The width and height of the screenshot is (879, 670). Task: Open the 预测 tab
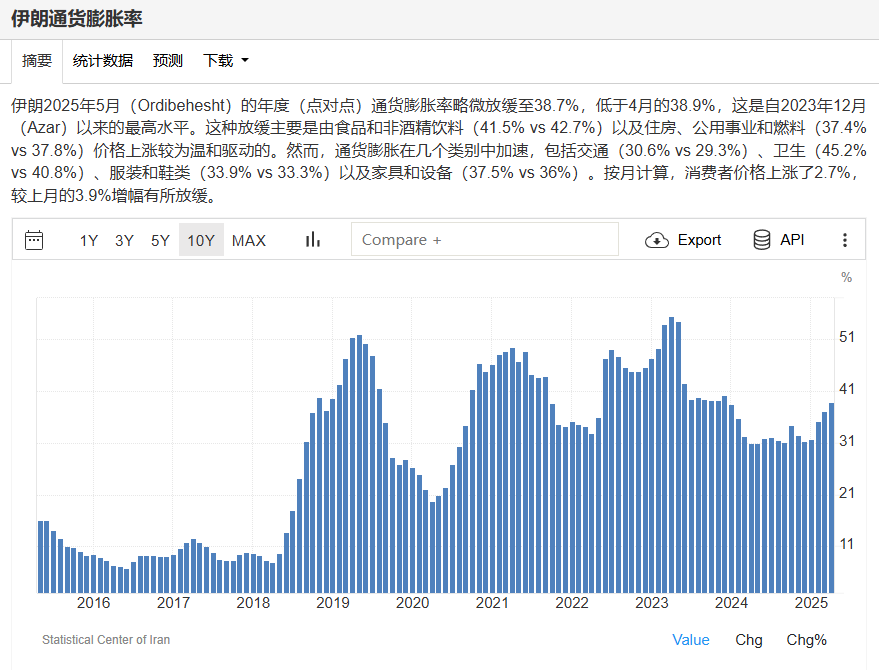(168, 61)
